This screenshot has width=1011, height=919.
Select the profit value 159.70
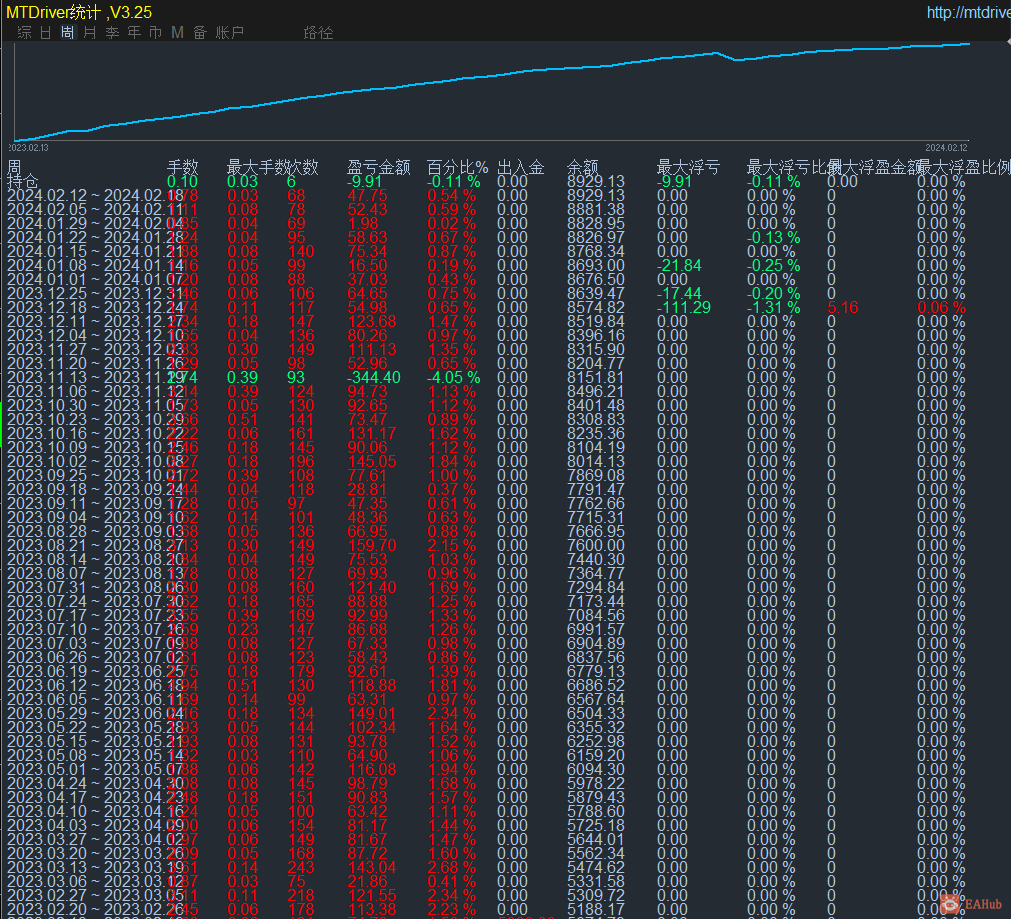[372, 546]
